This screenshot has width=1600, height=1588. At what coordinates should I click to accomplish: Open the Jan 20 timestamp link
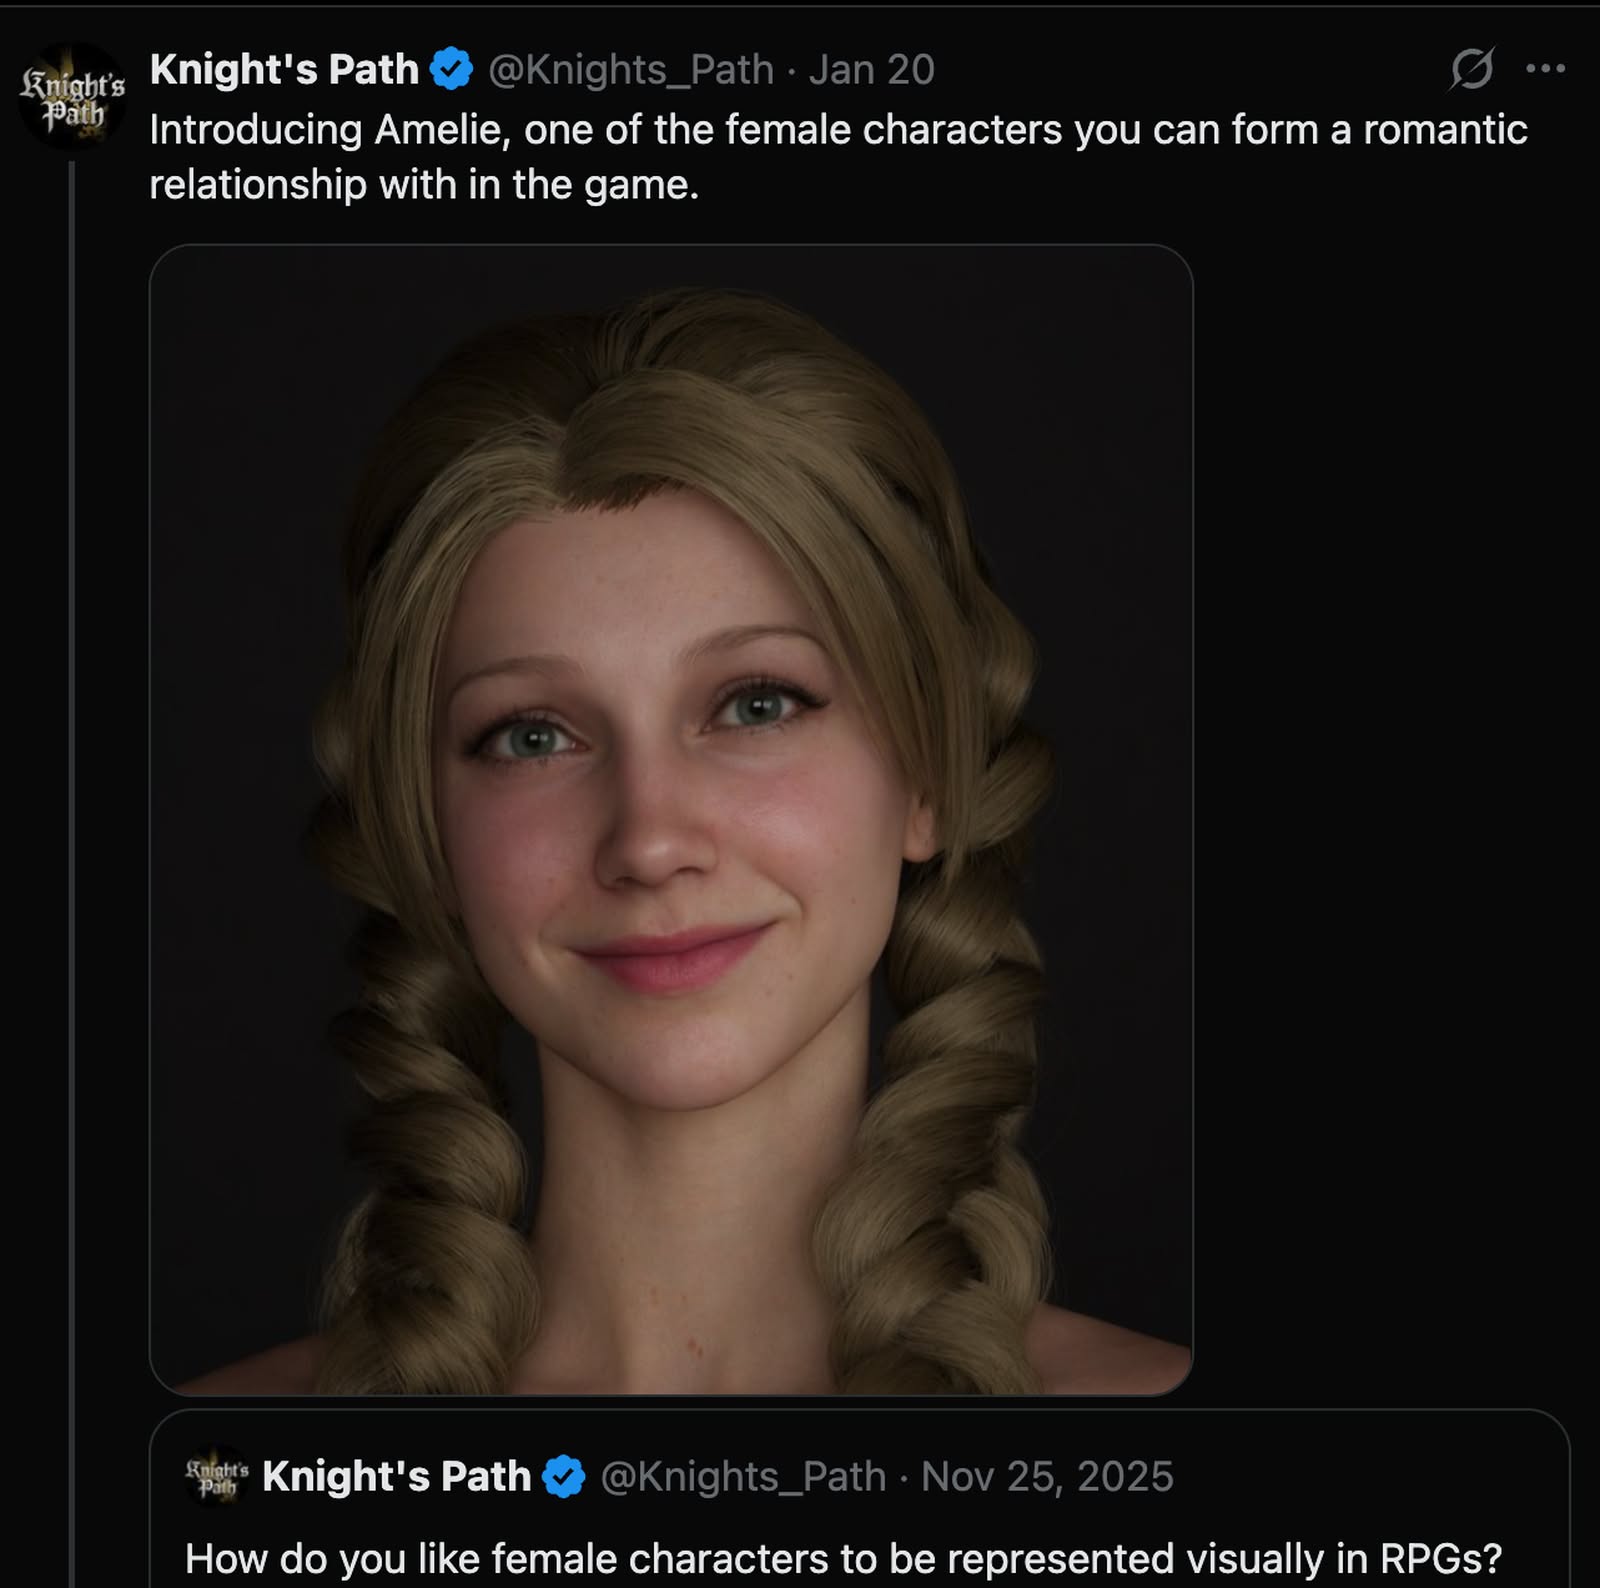point(871,70)
